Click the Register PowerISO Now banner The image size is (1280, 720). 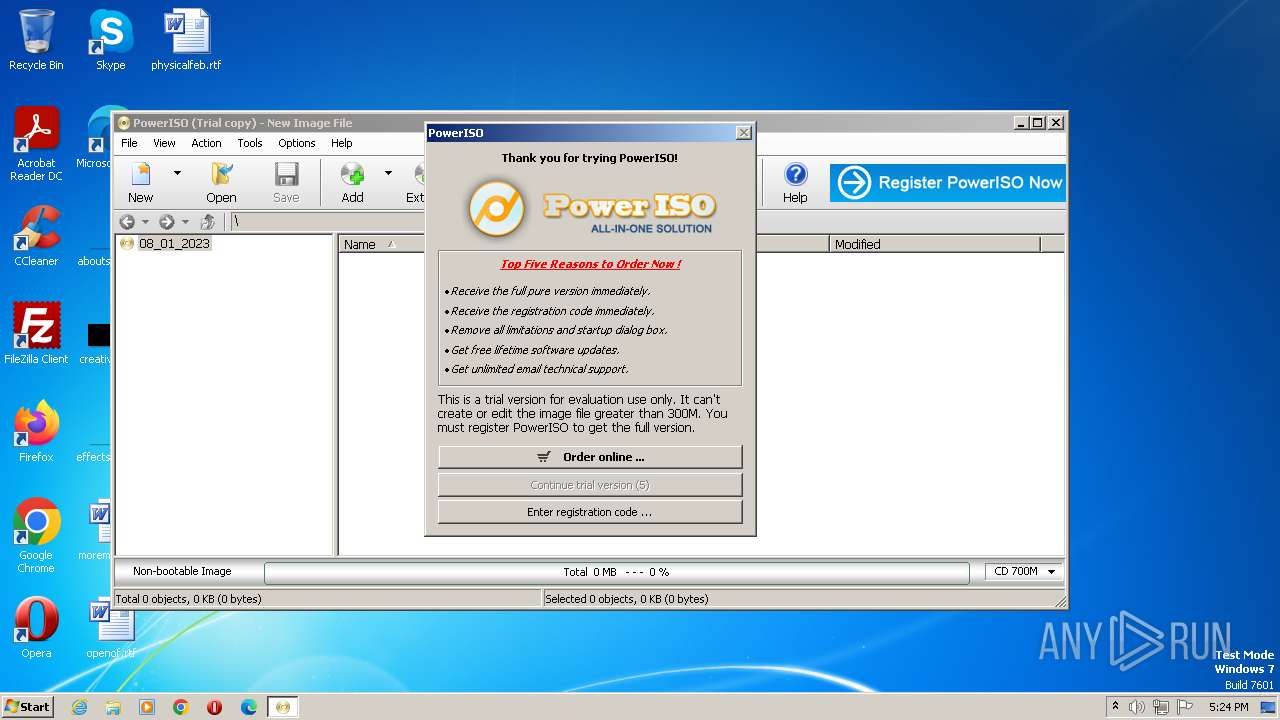pyautogui.click(x=947, y=183)
